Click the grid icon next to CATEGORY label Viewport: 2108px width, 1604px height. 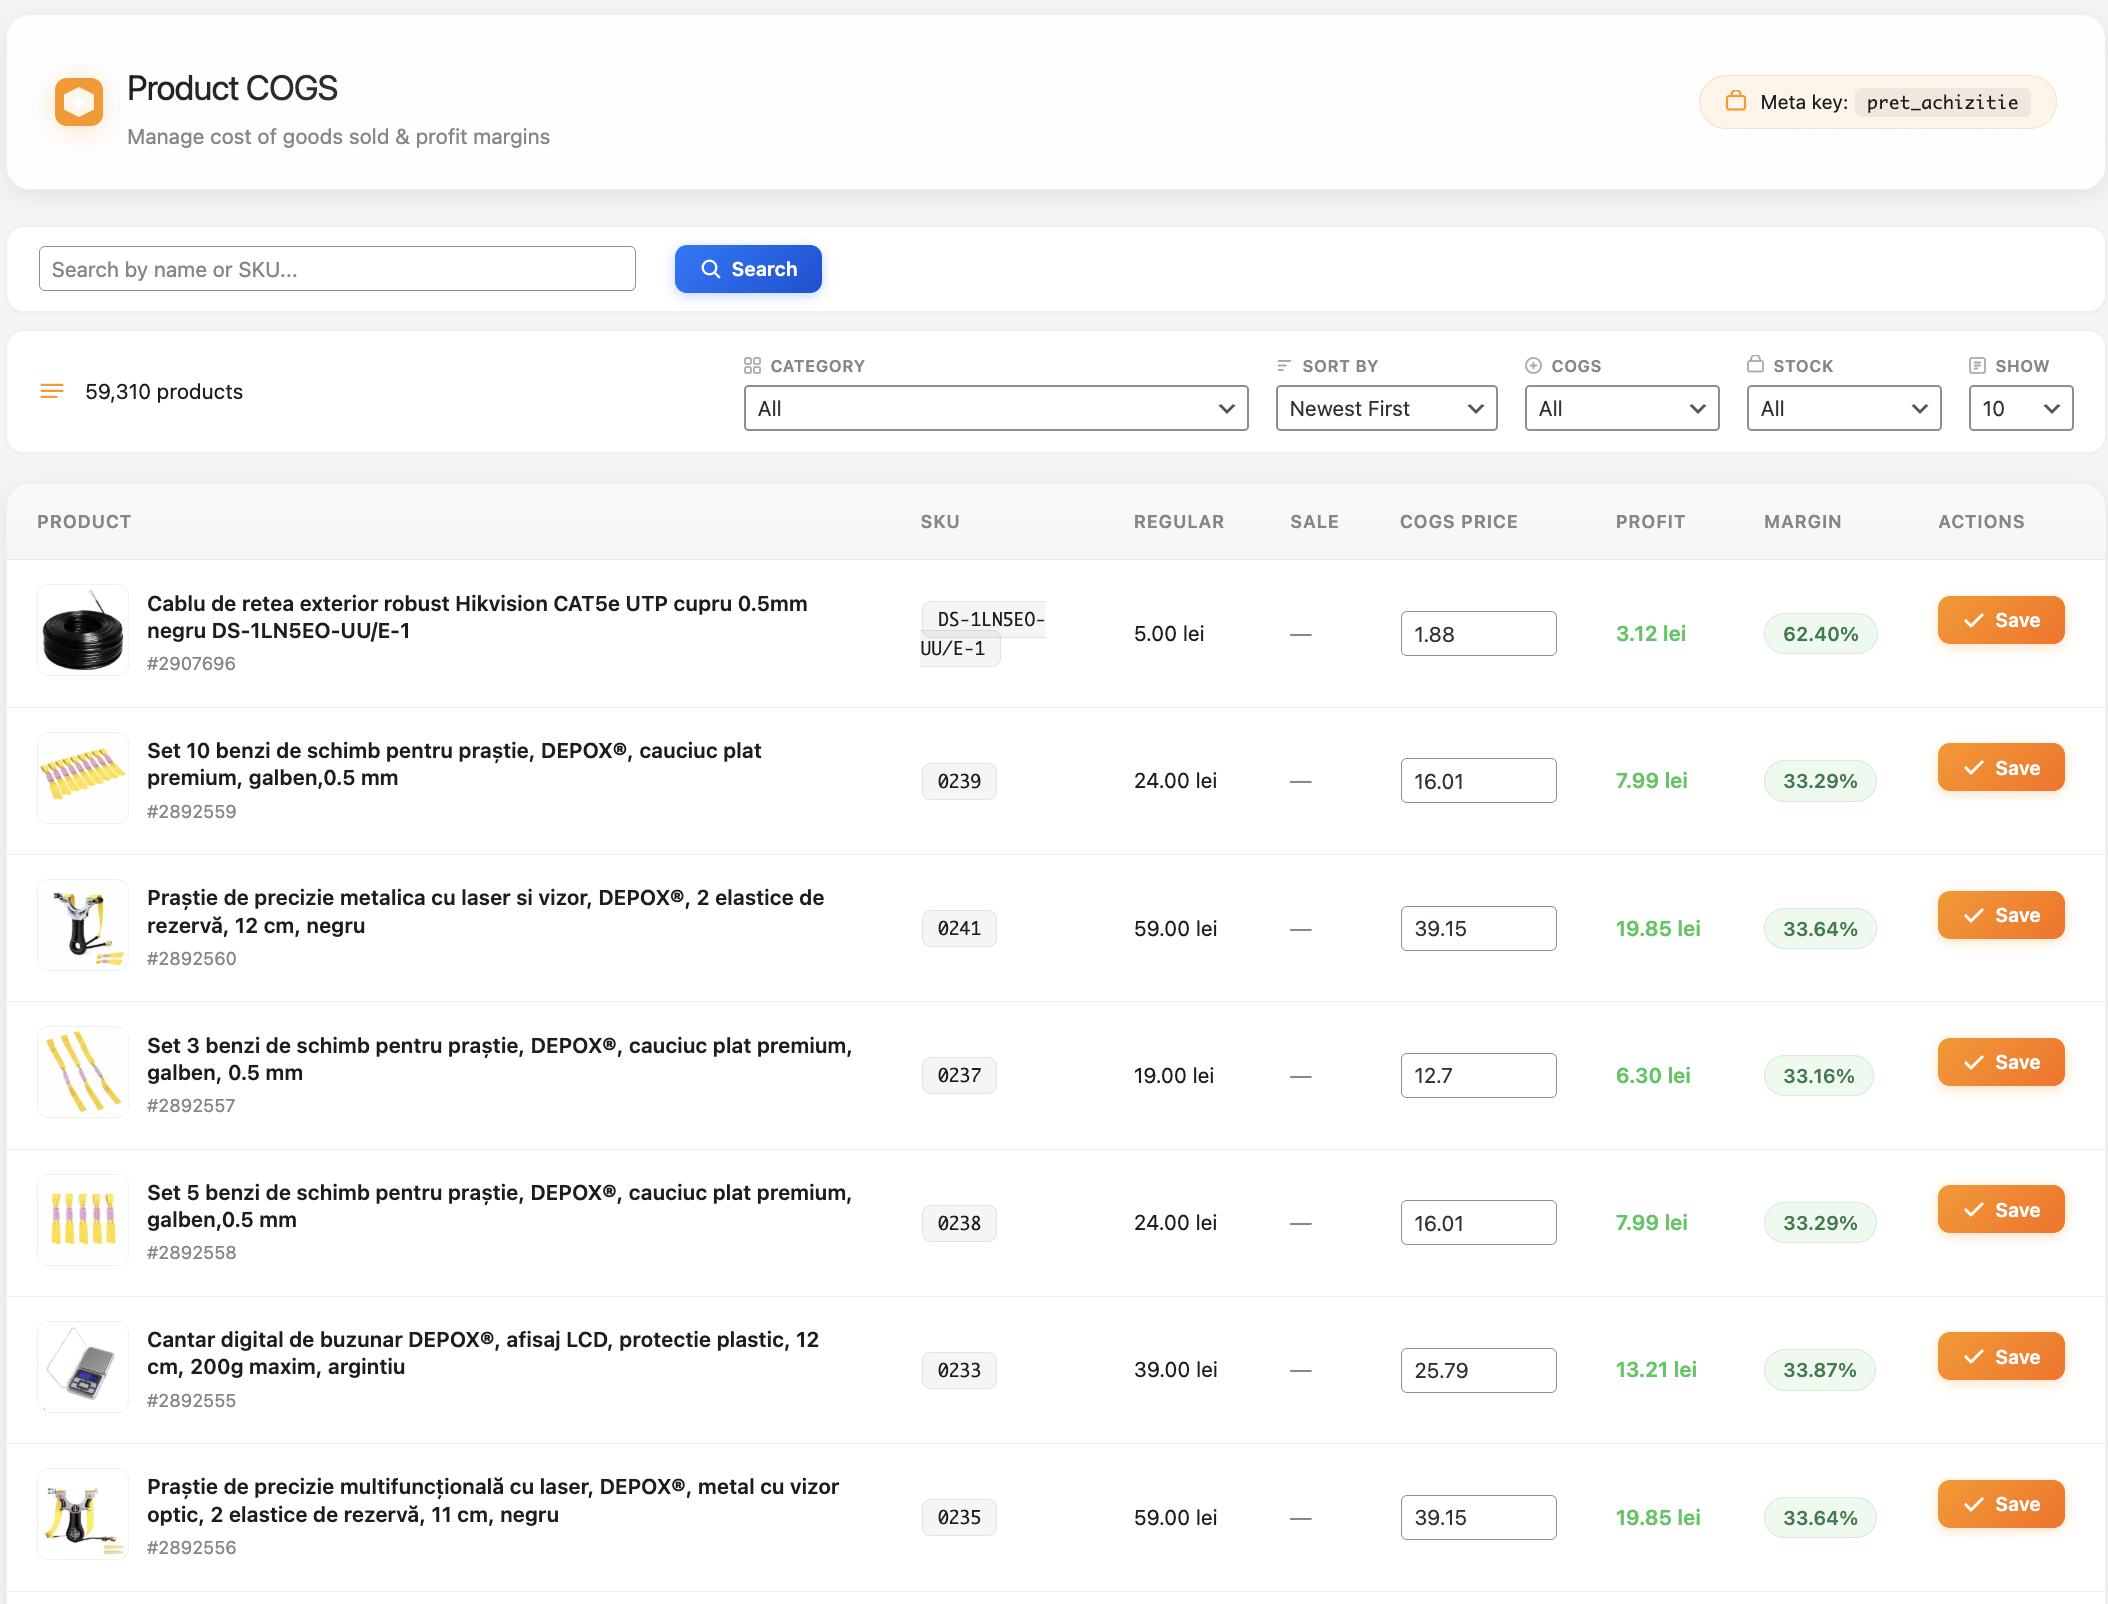pos(754,365)
